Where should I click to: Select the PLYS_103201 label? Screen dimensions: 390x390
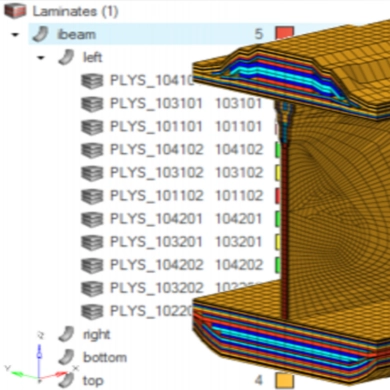pyautogui.click(x=156, y=242)
